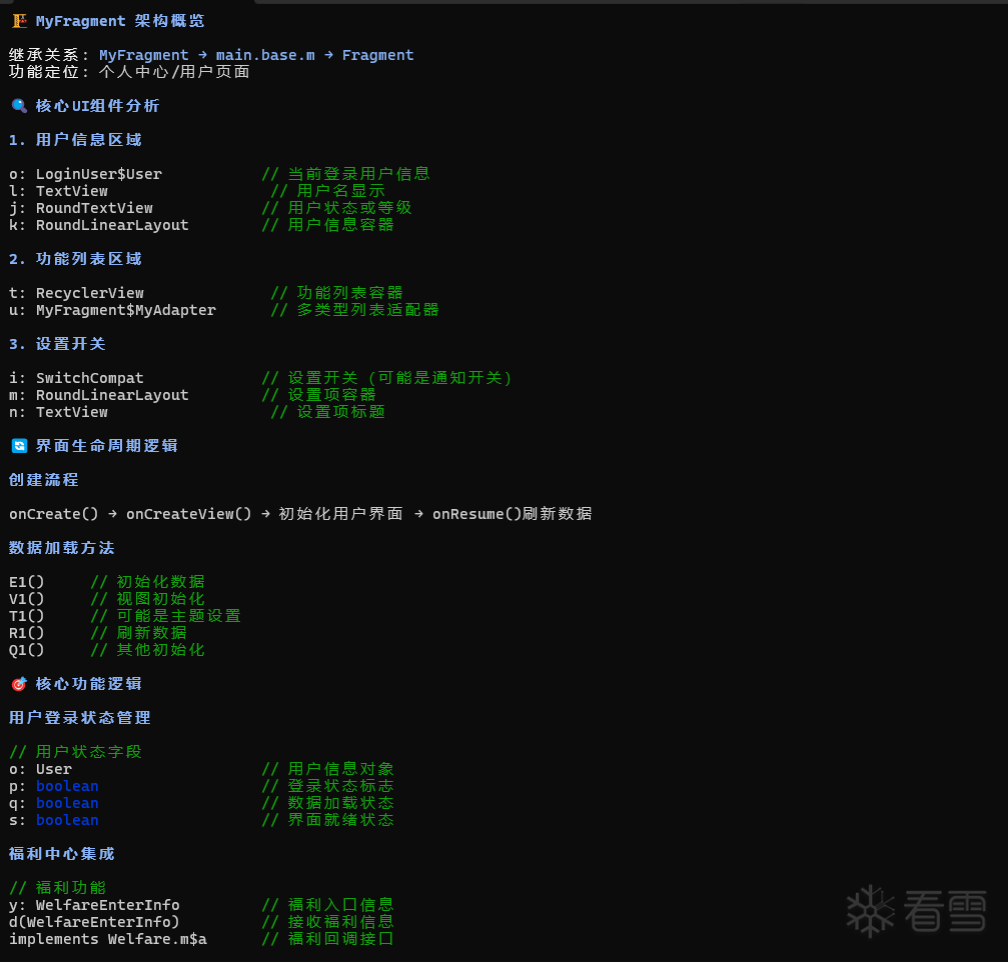Click the 'l: TextView' line
Screen dimensions: 1008x962
(x=58, y=191)
